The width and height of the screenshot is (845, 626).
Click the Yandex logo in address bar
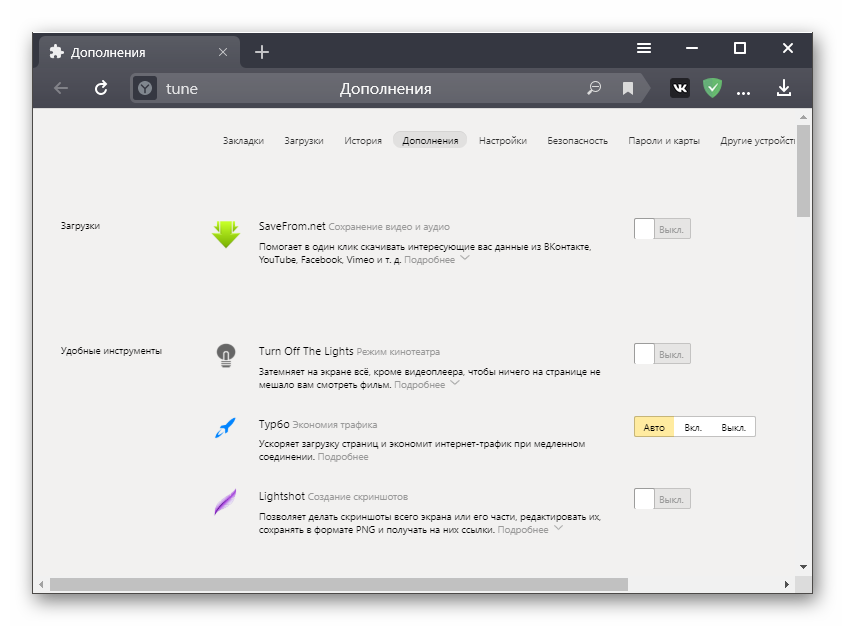tap(146, 88)
